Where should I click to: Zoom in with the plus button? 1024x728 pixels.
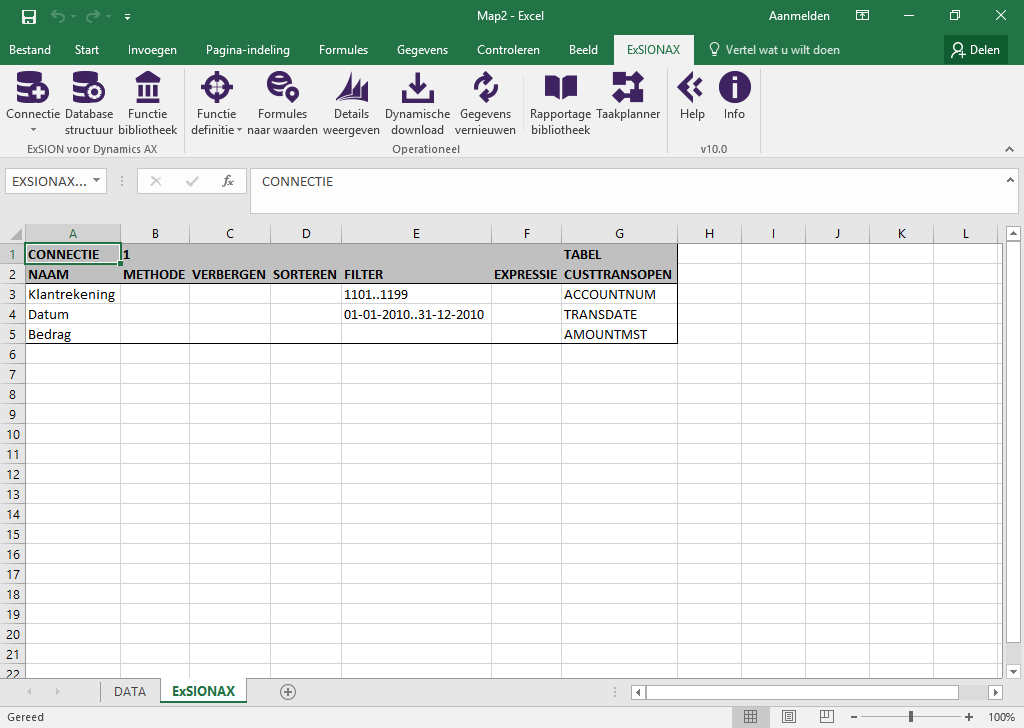click(x=968, y=717)
